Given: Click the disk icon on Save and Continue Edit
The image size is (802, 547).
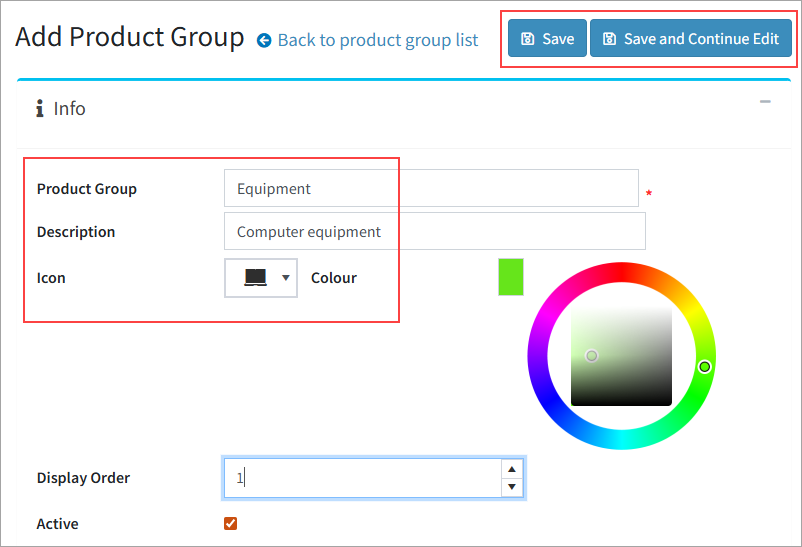Looking at the screenshot, I should click(609, 39).
